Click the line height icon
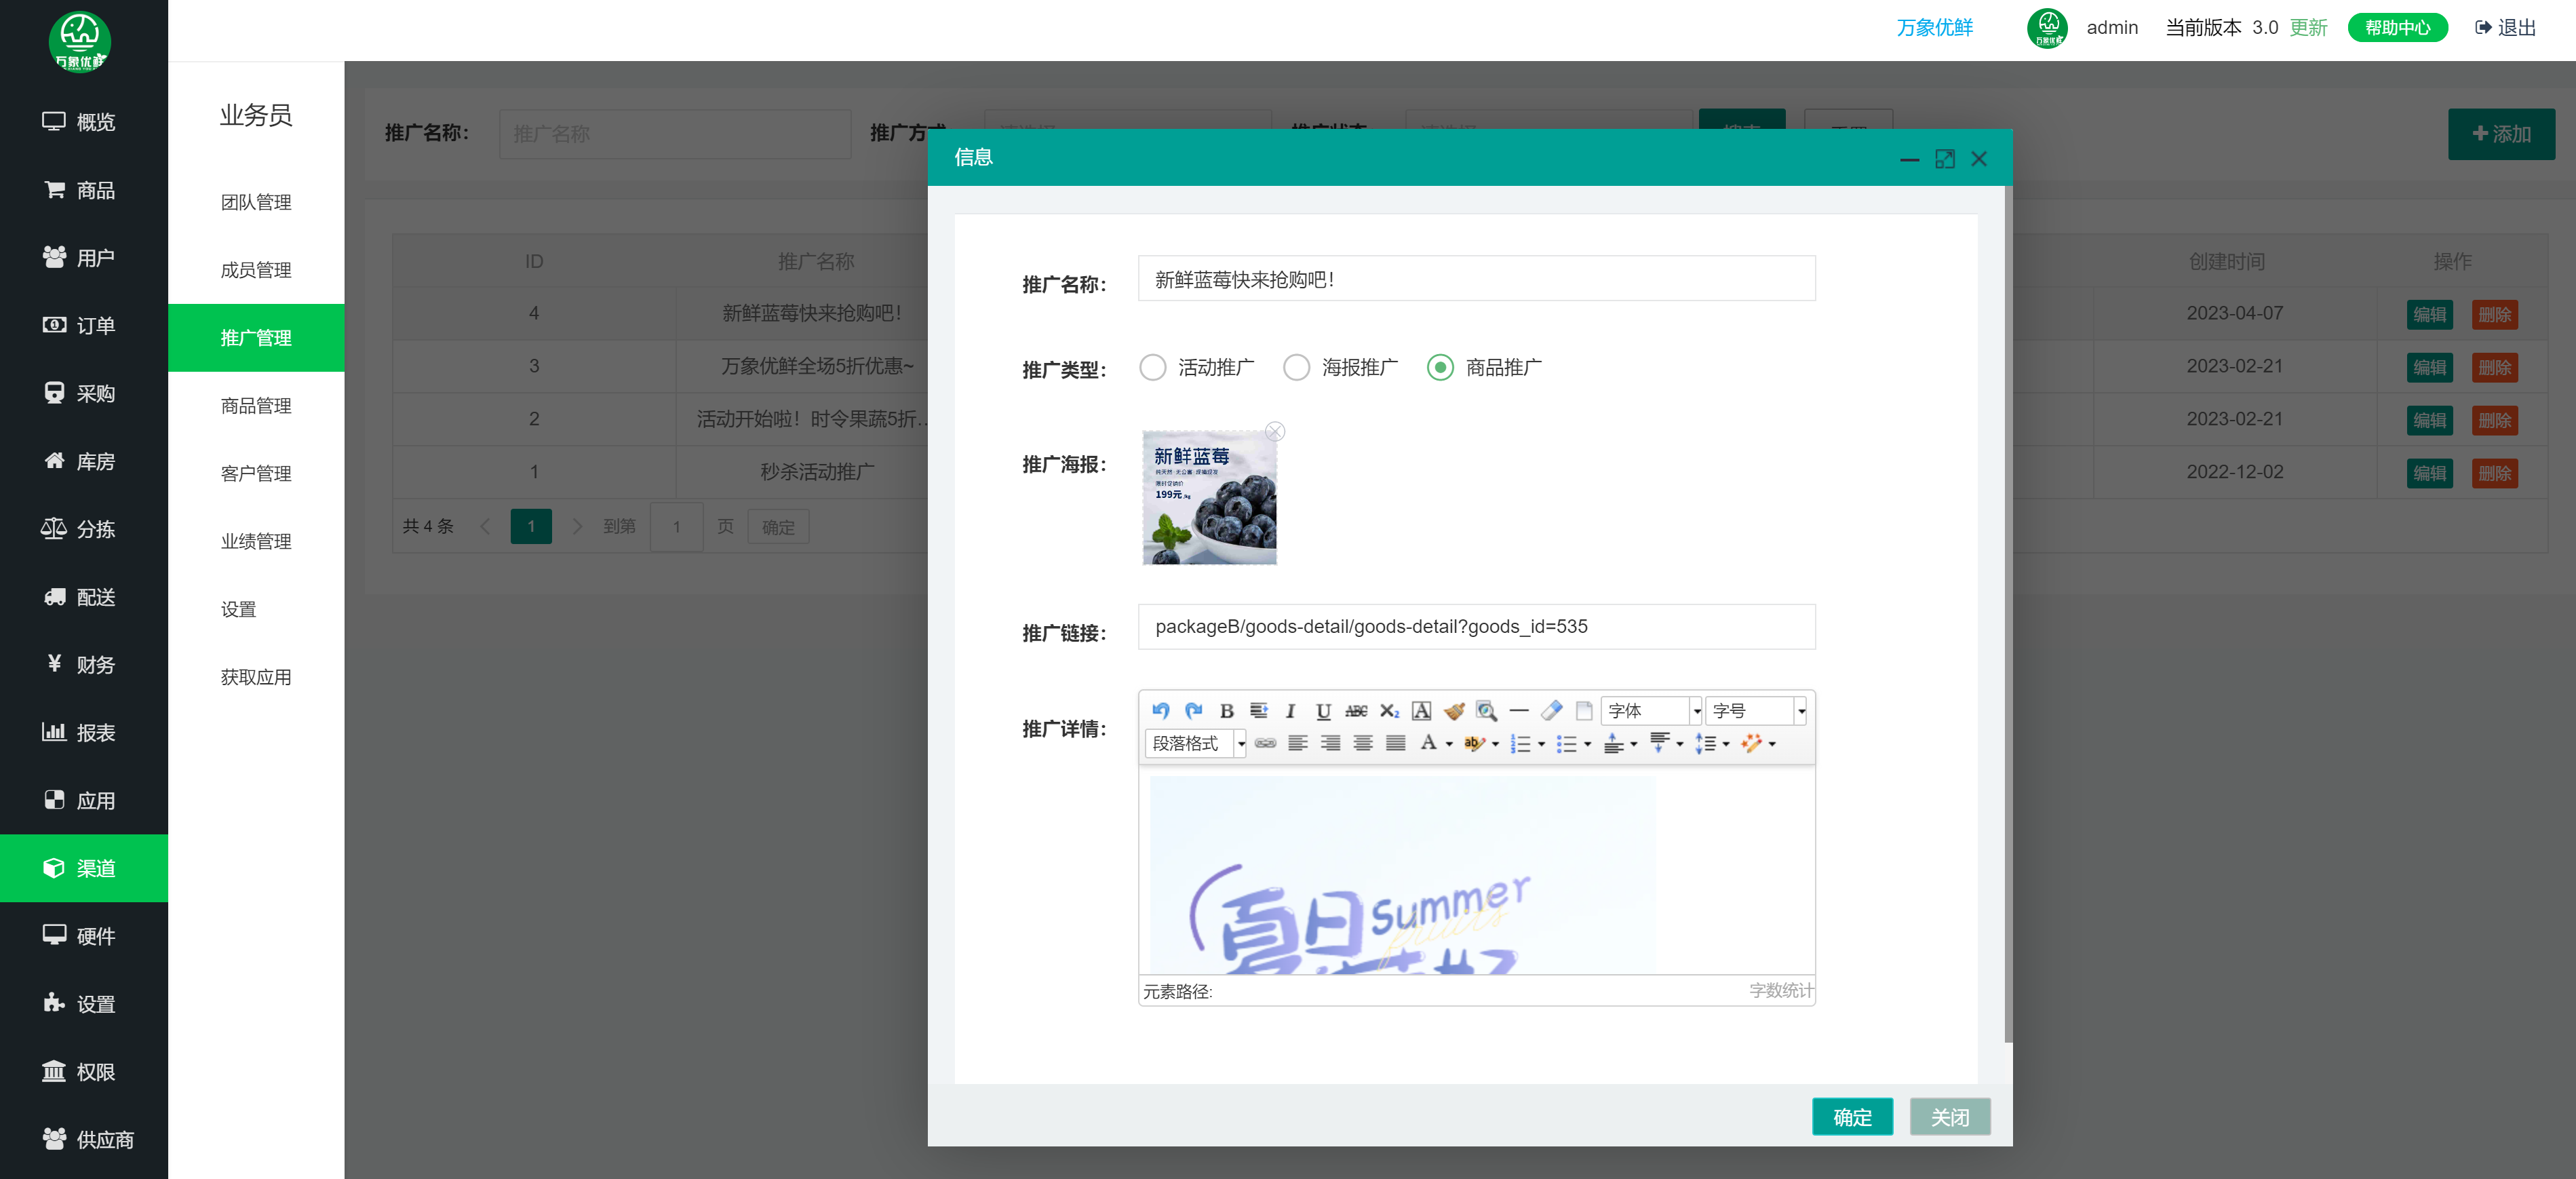This screenshot has width=2576, height=1179. pyautogui.click(x=1705, y=743)
